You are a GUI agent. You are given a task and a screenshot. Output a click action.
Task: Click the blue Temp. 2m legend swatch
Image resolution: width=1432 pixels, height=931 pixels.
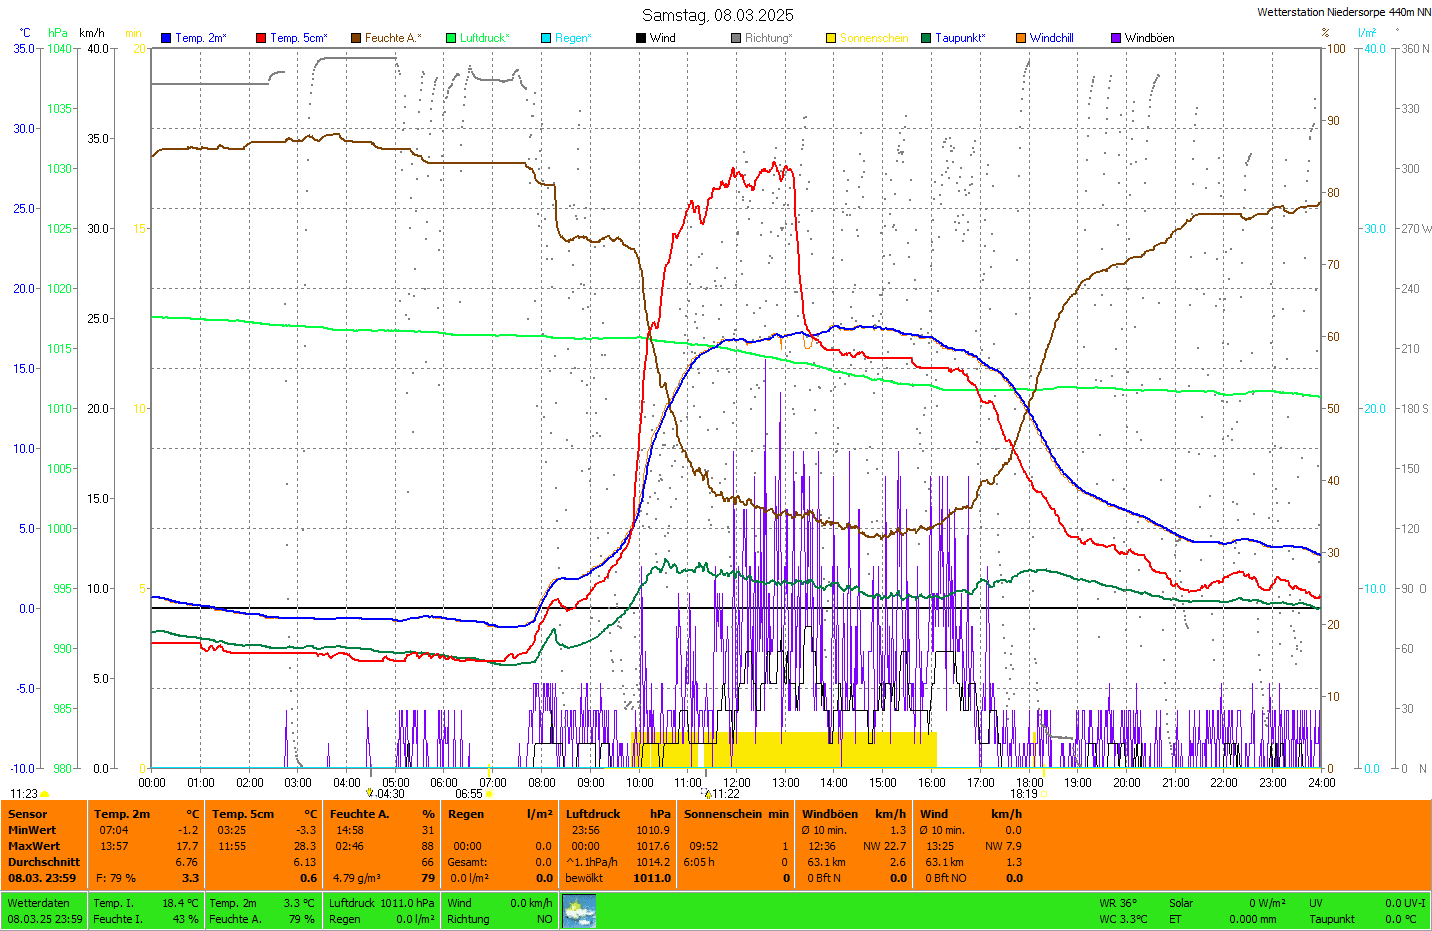click(166, 38)
